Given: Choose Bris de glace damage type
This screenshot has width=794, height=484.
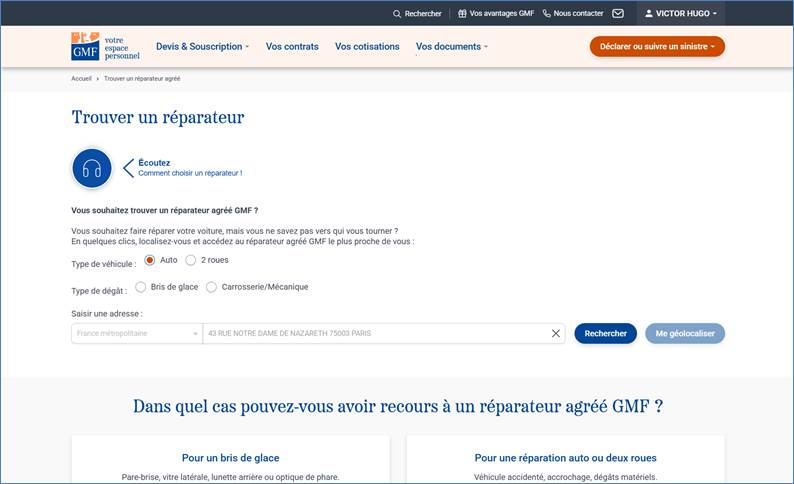Looking at the screenshot, I should (x=140, y=287).
